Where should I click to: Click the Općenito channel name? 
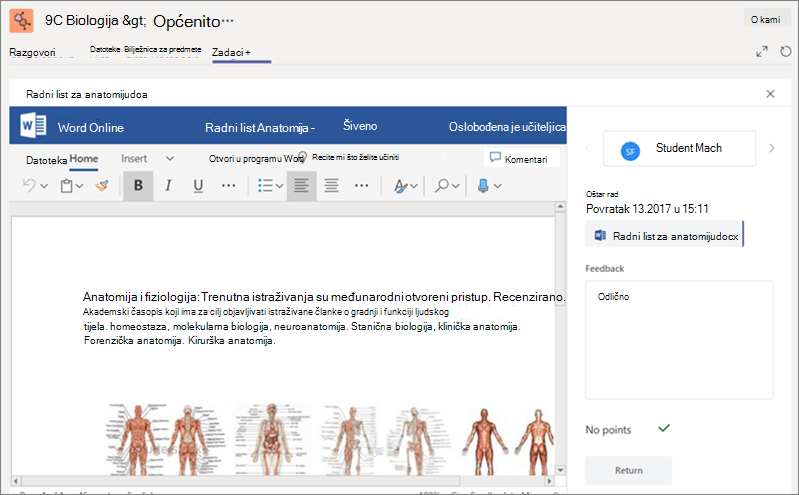point(187,21)
